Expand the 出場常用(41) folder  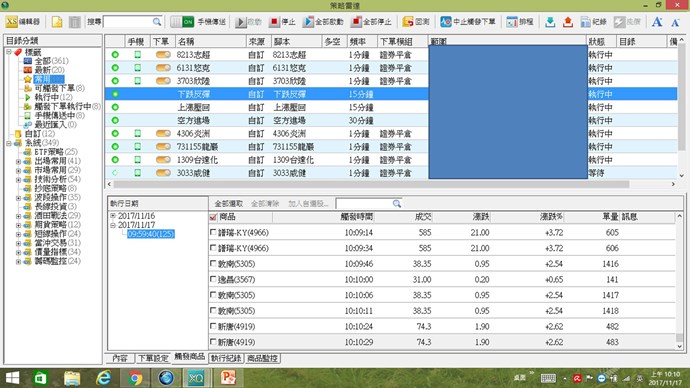pyautogui.click(x=18, y=161)
